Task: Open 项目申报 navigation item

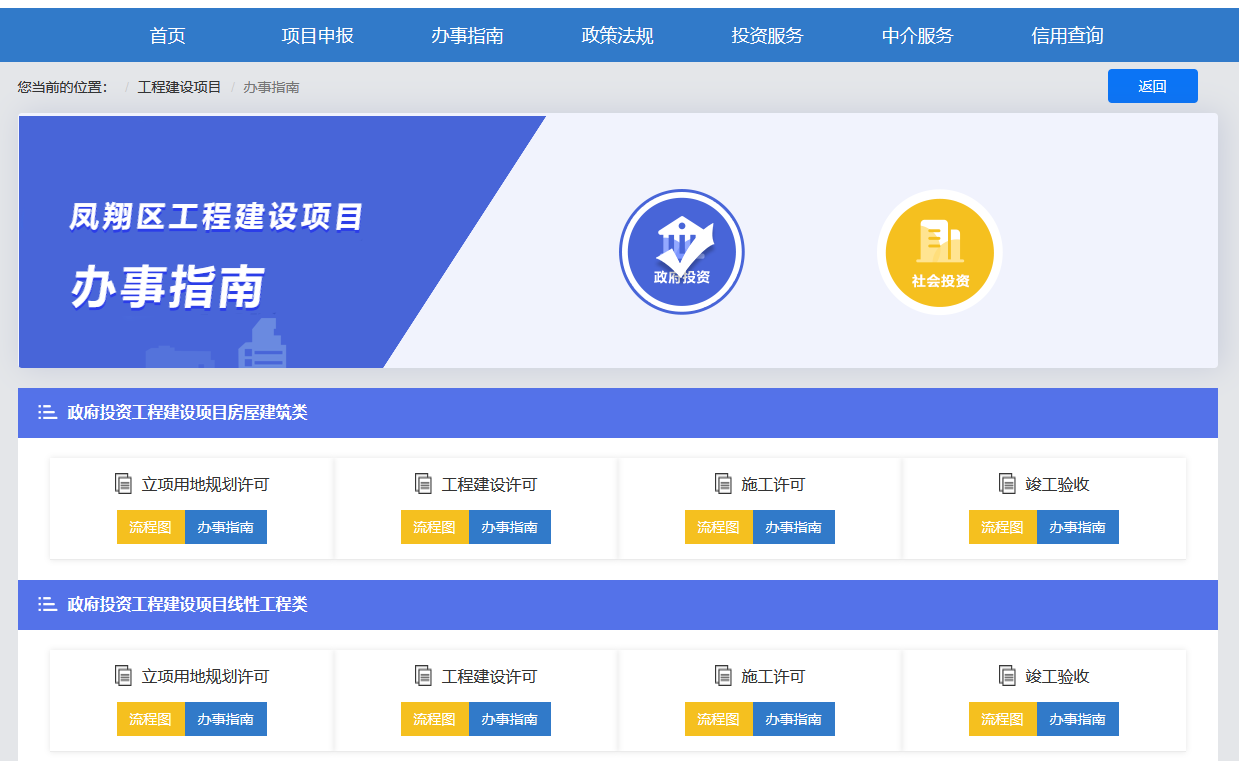Action: [x=318, y=36]
